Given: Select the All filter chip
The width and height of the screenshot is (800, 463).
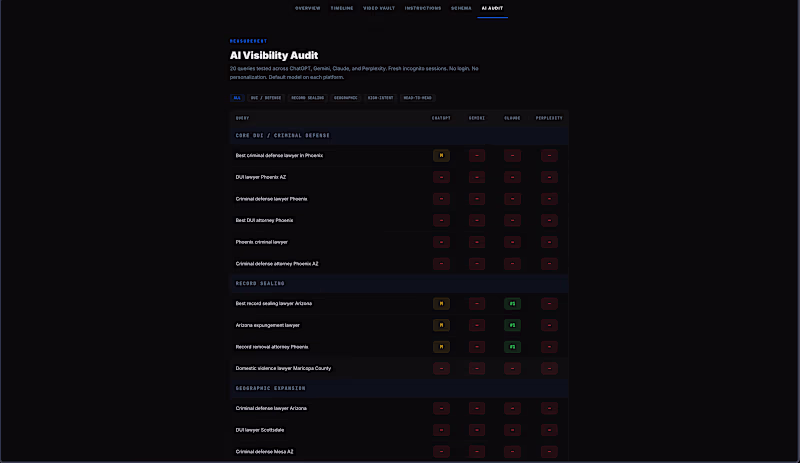Looking at the screenshot, I should pyautogui.click(x=237, y=98).
